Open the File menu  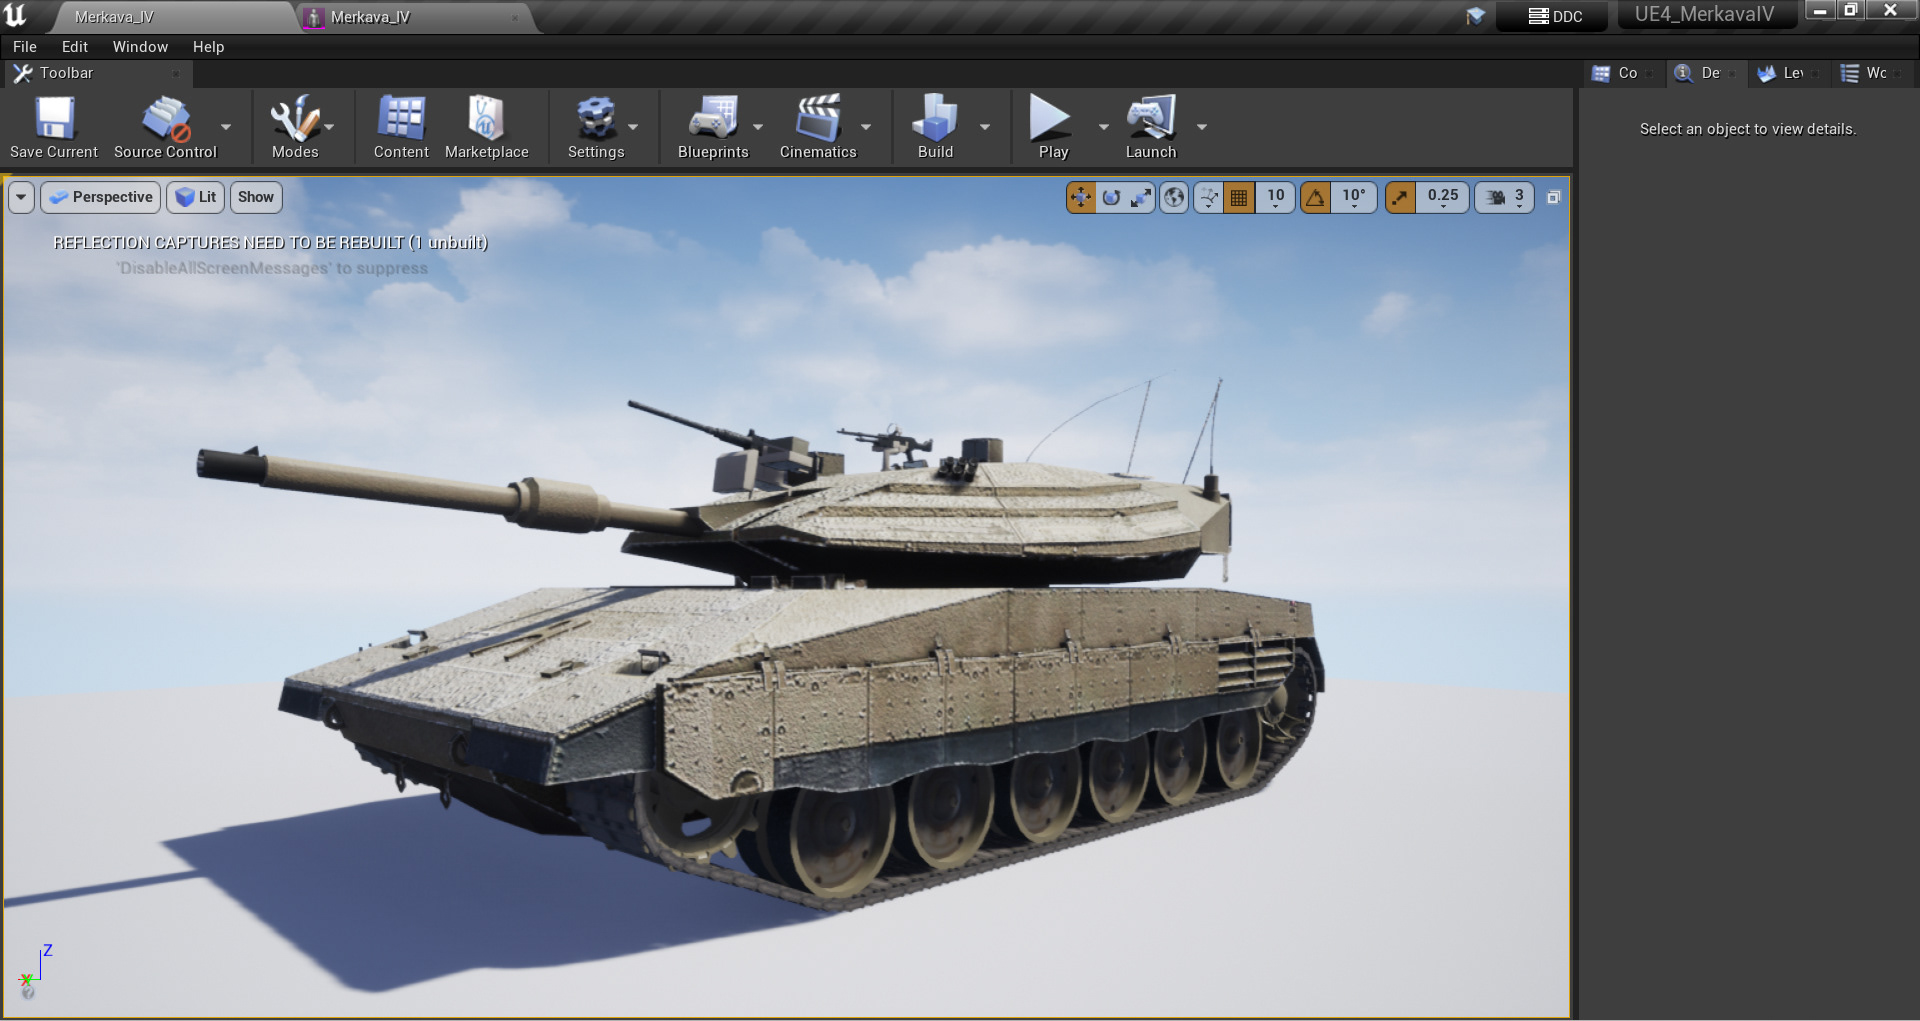tap(25, 47)
